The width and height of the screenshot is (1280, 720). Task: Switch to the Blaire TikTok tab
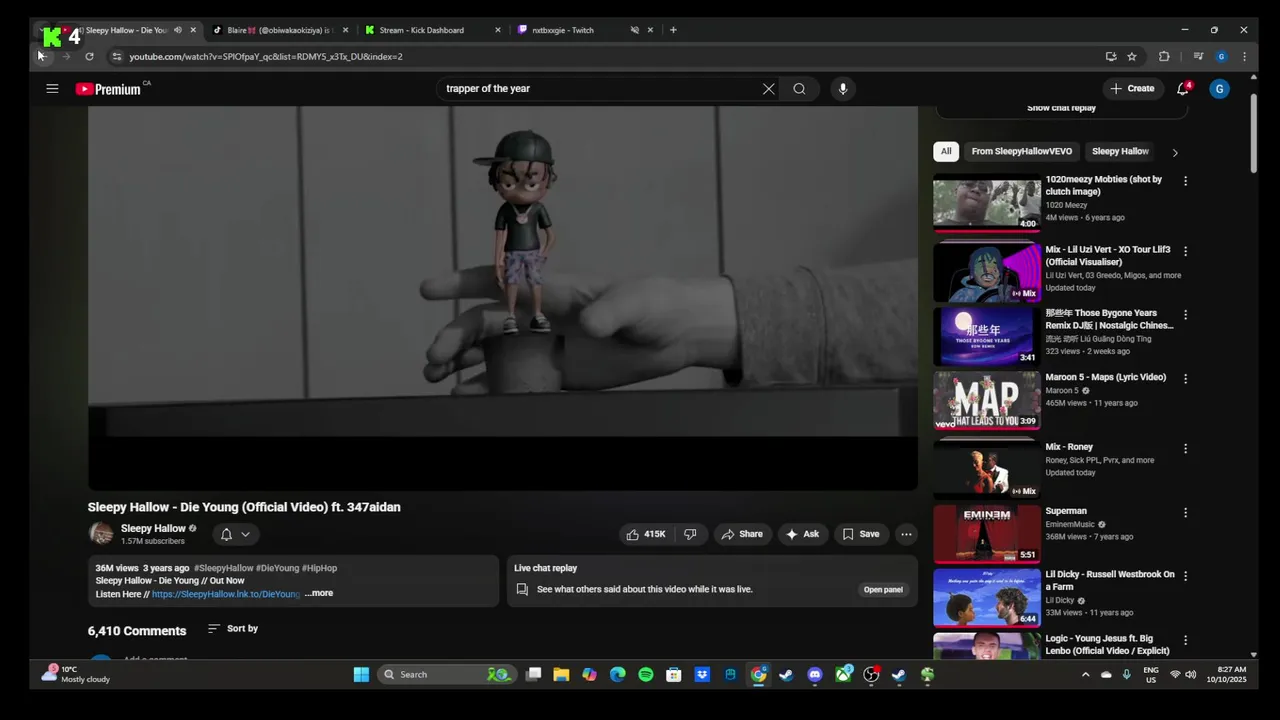(x=278, y=30)
